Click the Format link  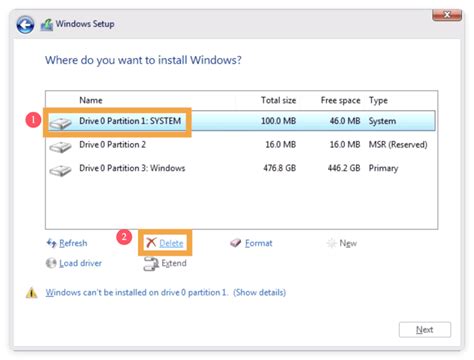pyautogui.click(x=259, y=243)
